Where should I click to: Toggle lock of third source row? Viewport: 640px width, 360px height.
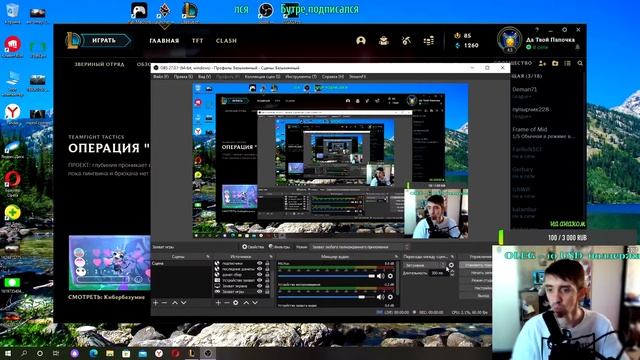tap(267, 275)
